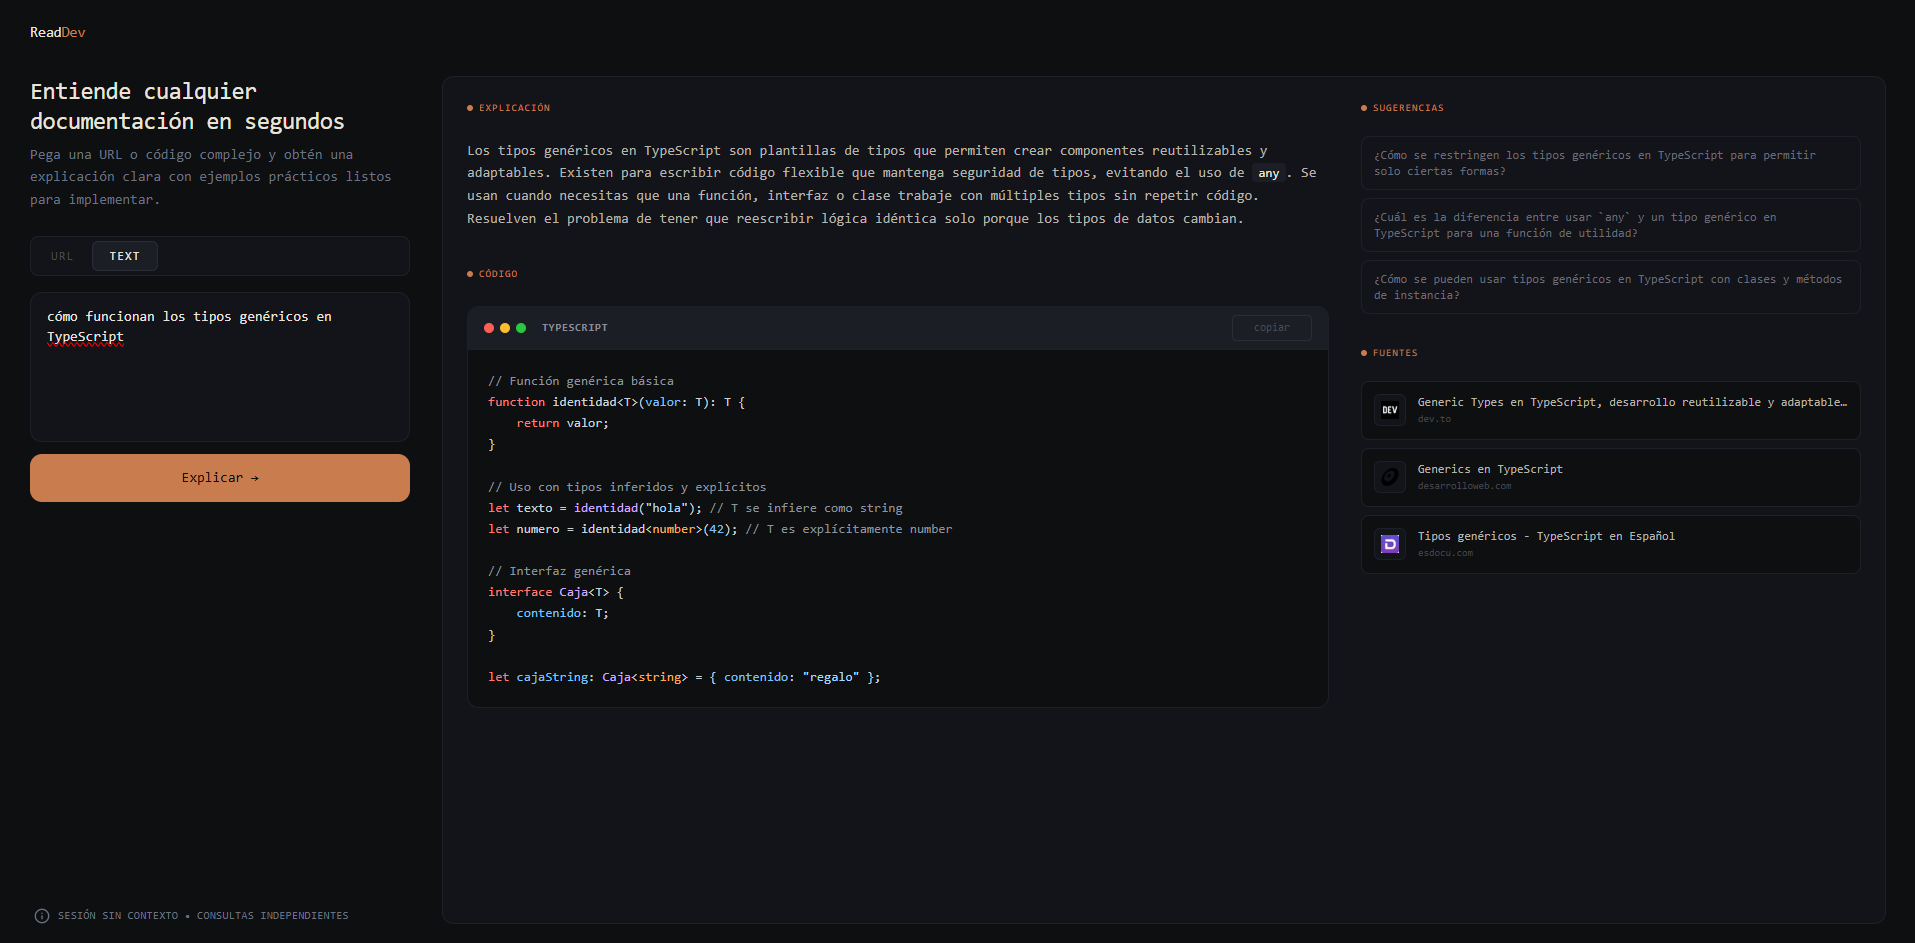The width and height of the screenshot is (1915, 943).
Task: Click the purple esdocu.com icon
Action: point(1389,543)
